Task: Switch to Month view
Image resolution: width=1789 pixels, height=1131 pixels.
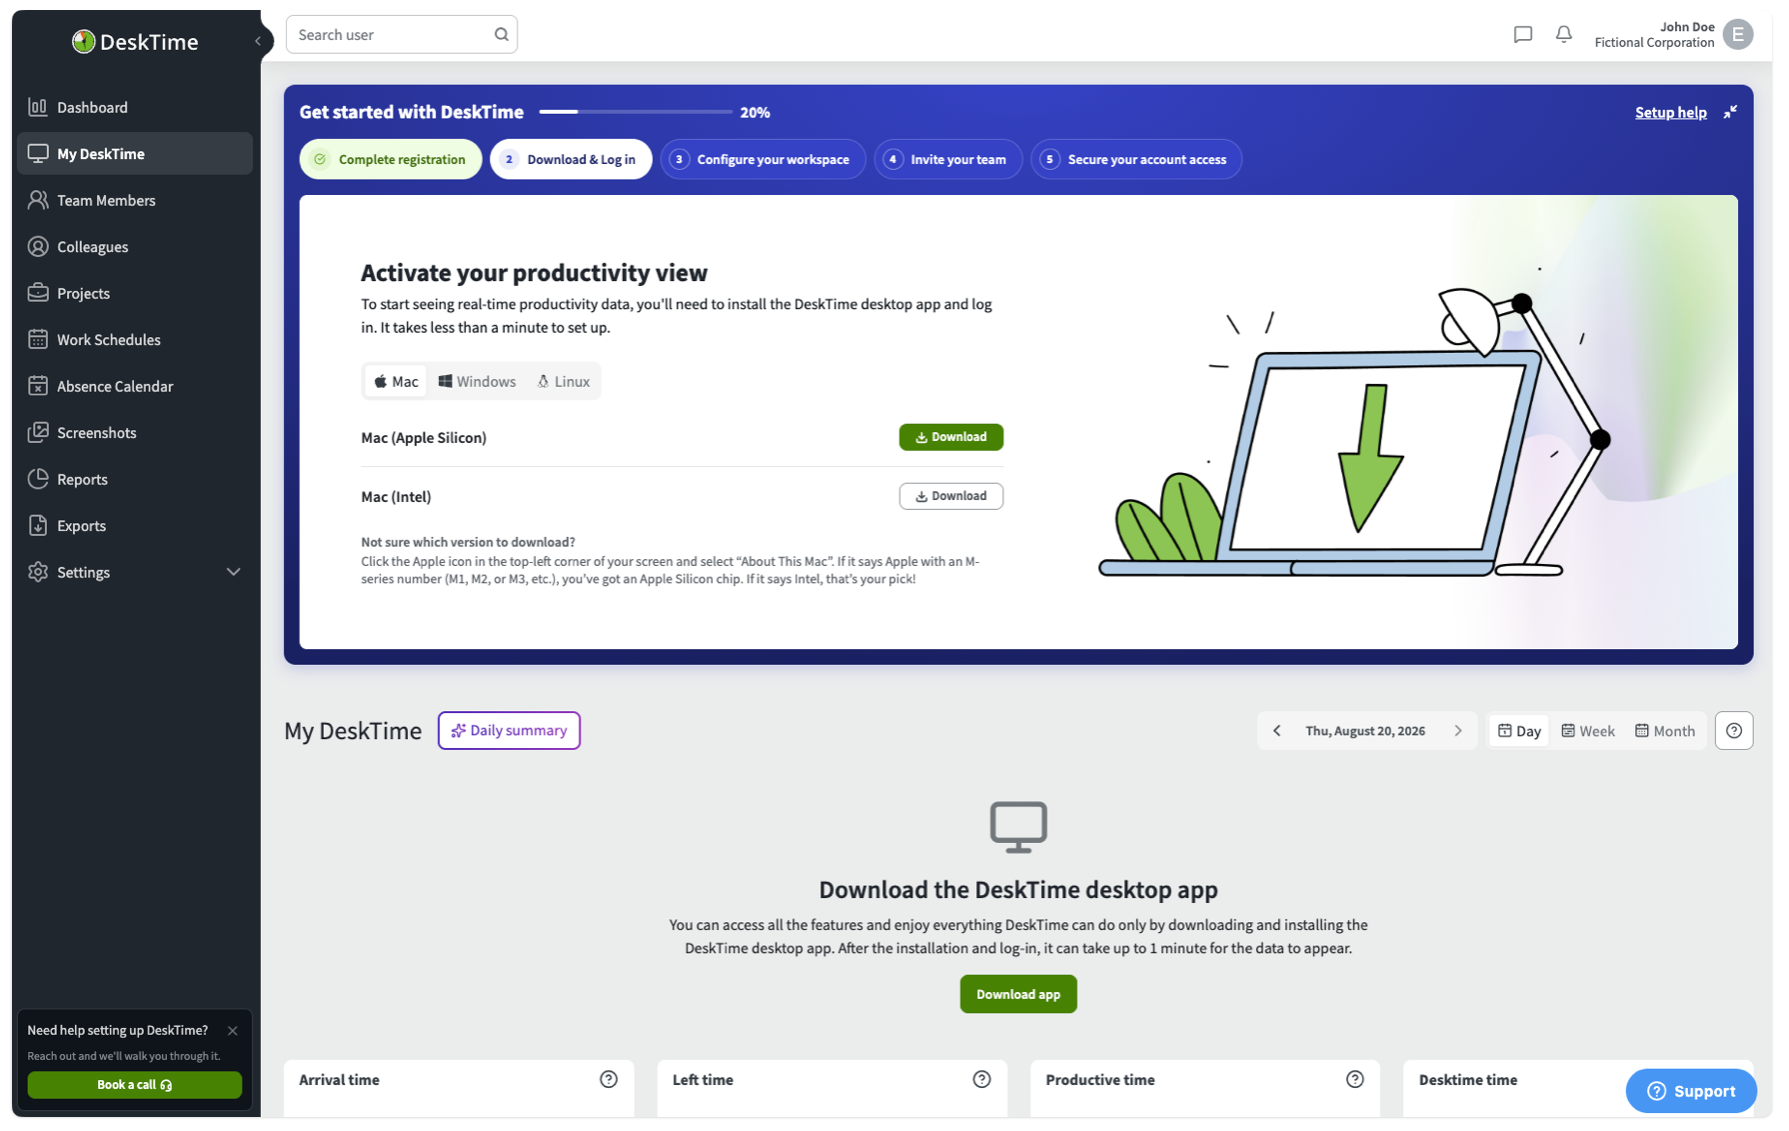Action: pos(1665,731)
